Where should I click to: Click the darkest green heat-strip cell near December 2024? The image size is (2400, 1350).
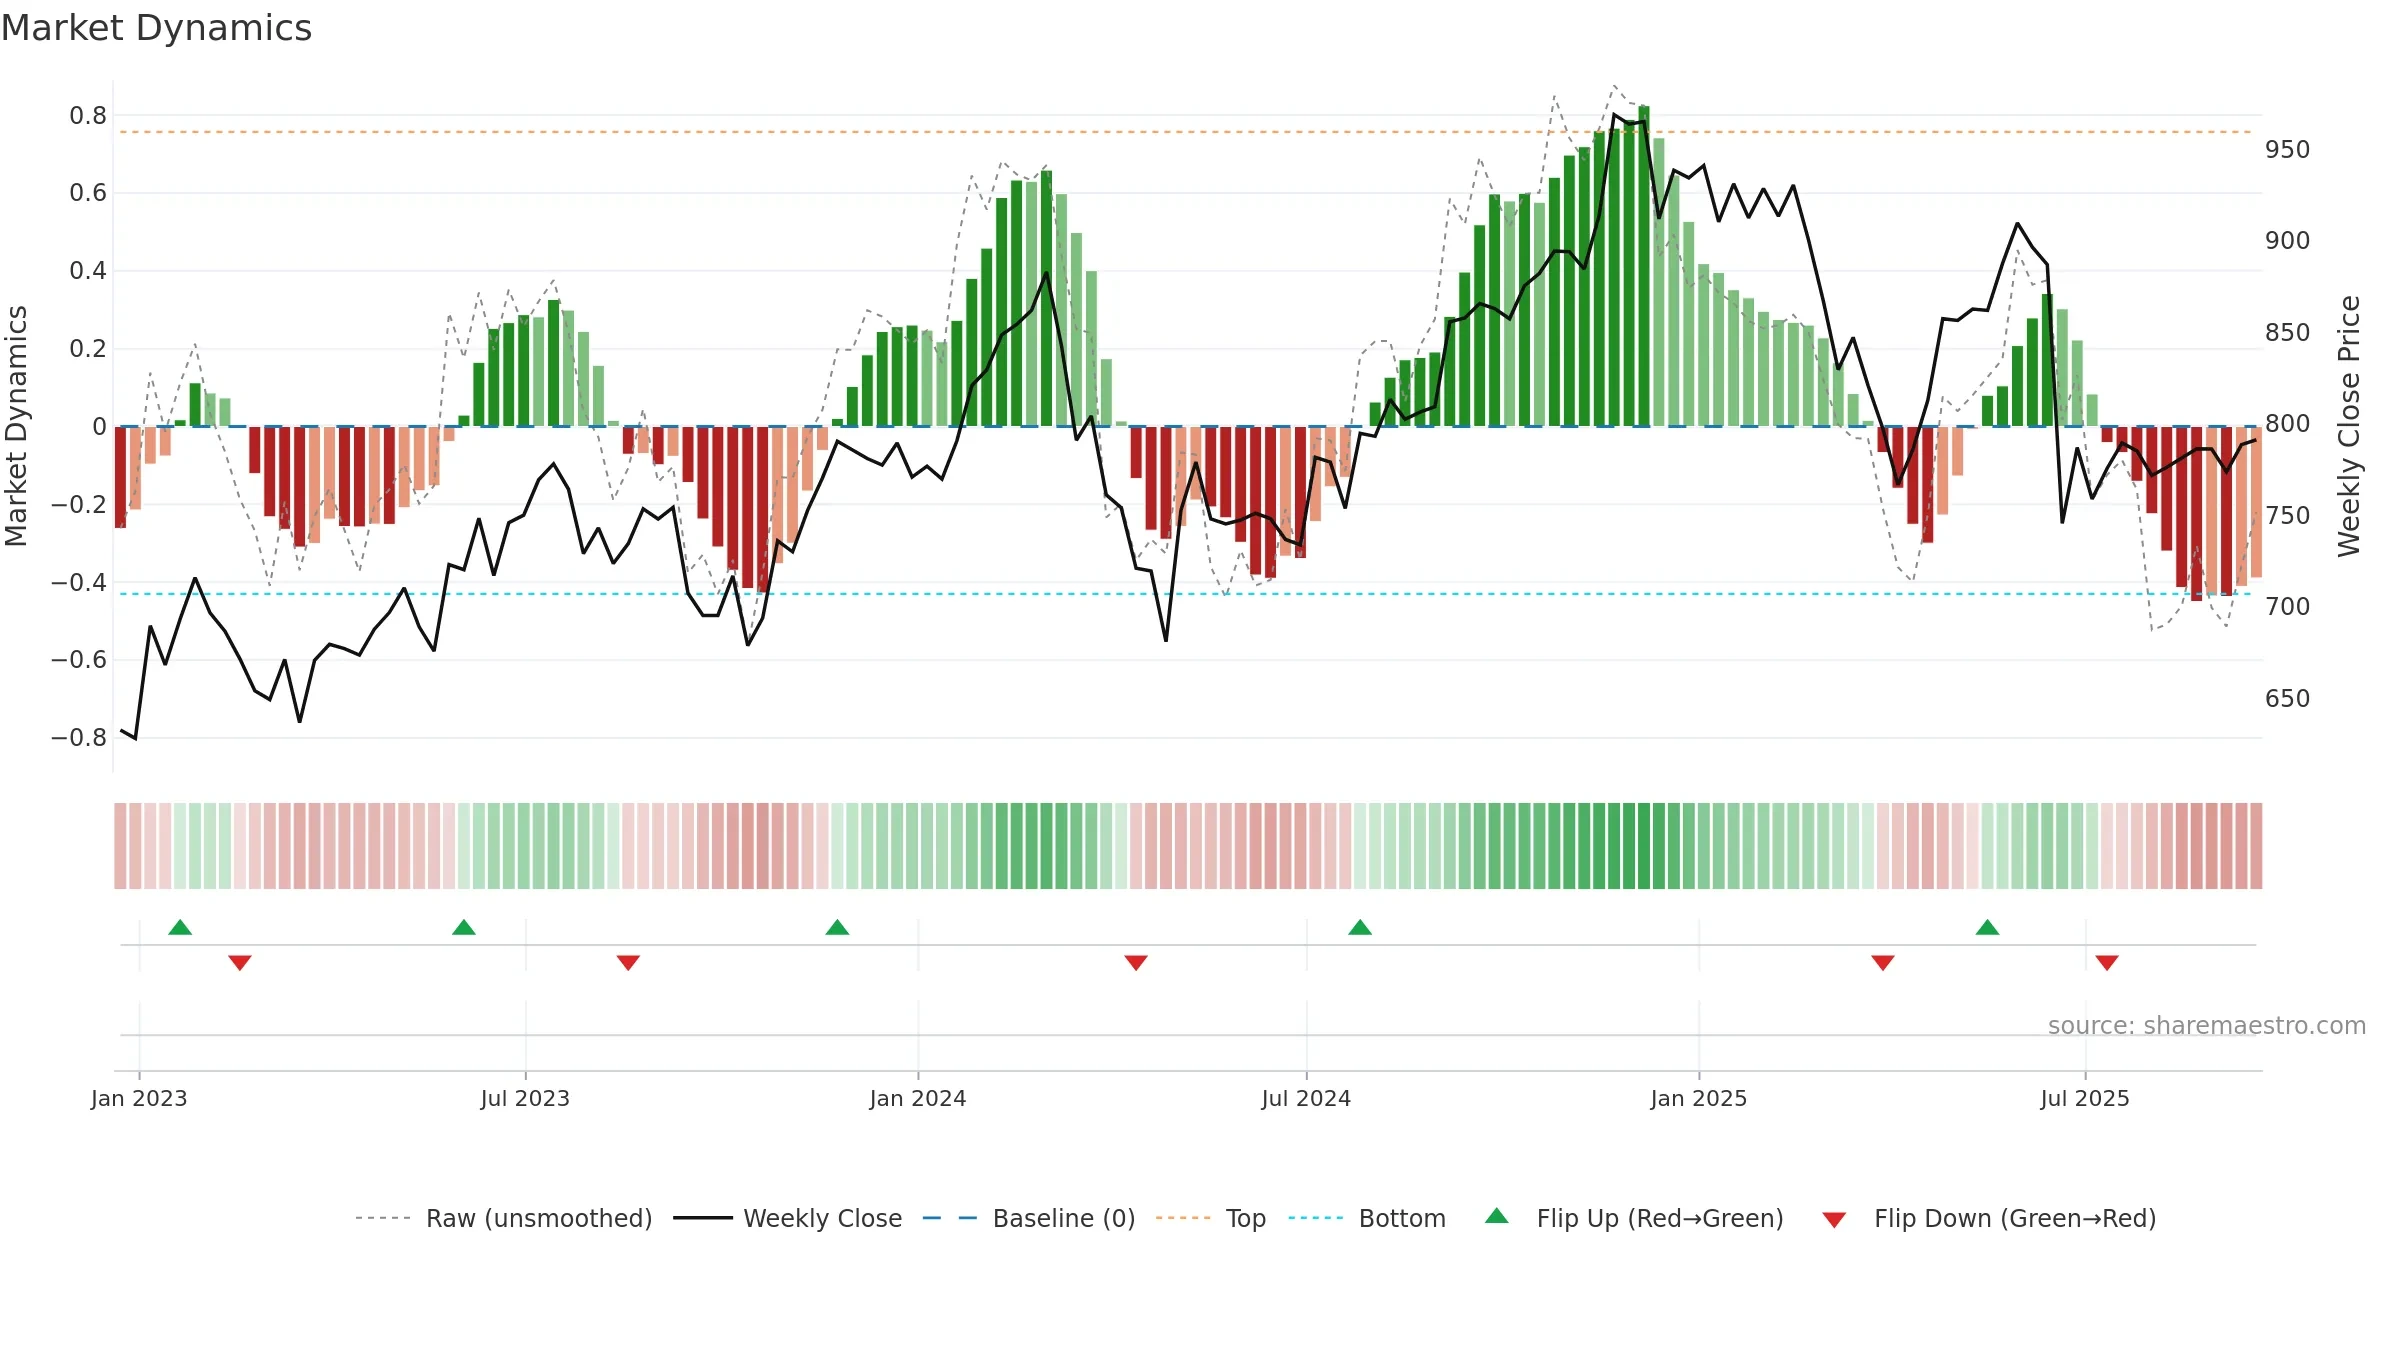pos(1644,846)
